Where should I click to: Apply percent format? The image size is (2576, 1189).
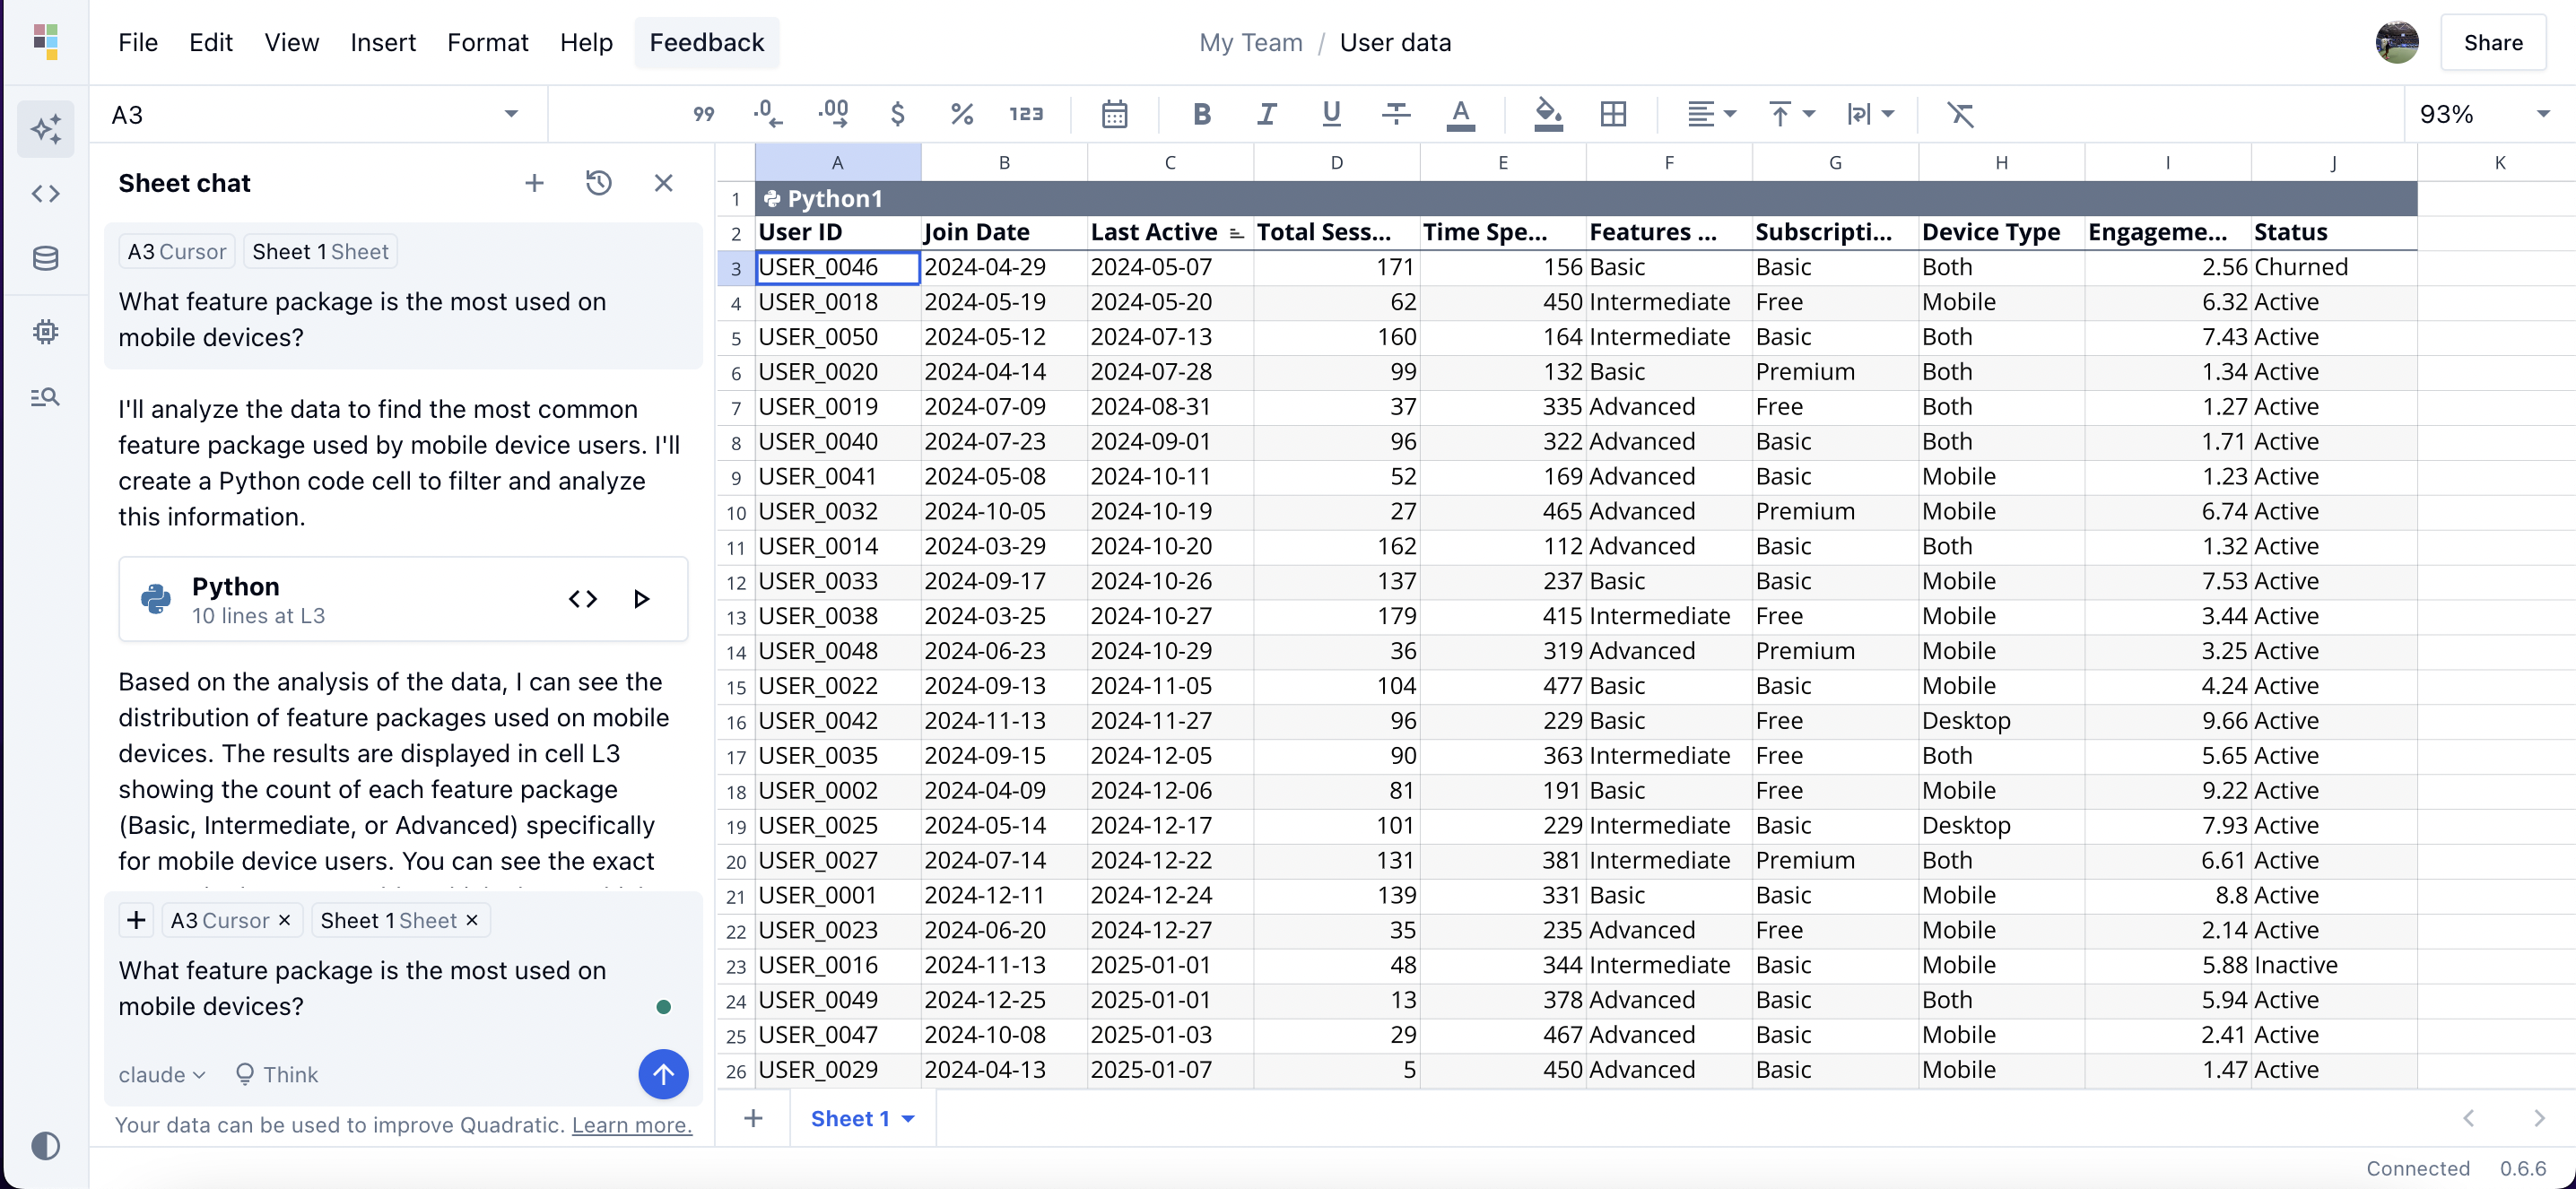(x=962, y=114)
